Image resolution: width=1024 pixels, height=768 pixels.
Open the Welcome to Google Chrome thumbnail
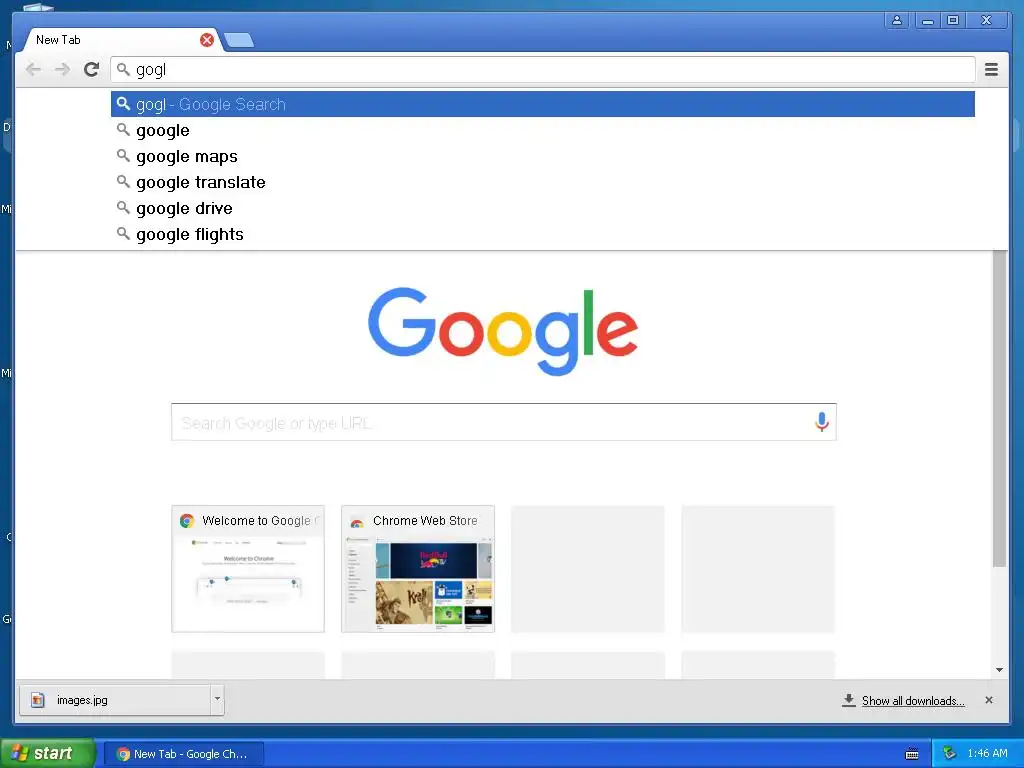[x=248, y=569]
